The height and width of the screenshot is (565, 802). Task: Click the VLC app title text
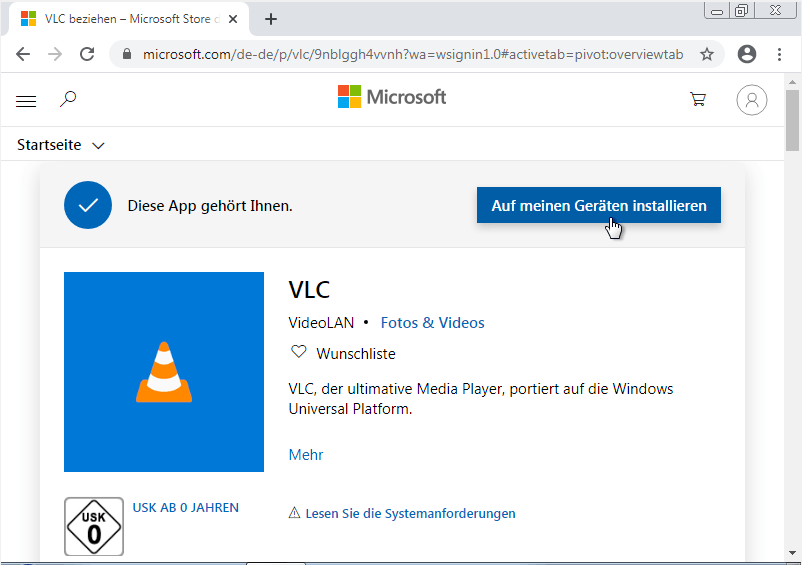309,289
